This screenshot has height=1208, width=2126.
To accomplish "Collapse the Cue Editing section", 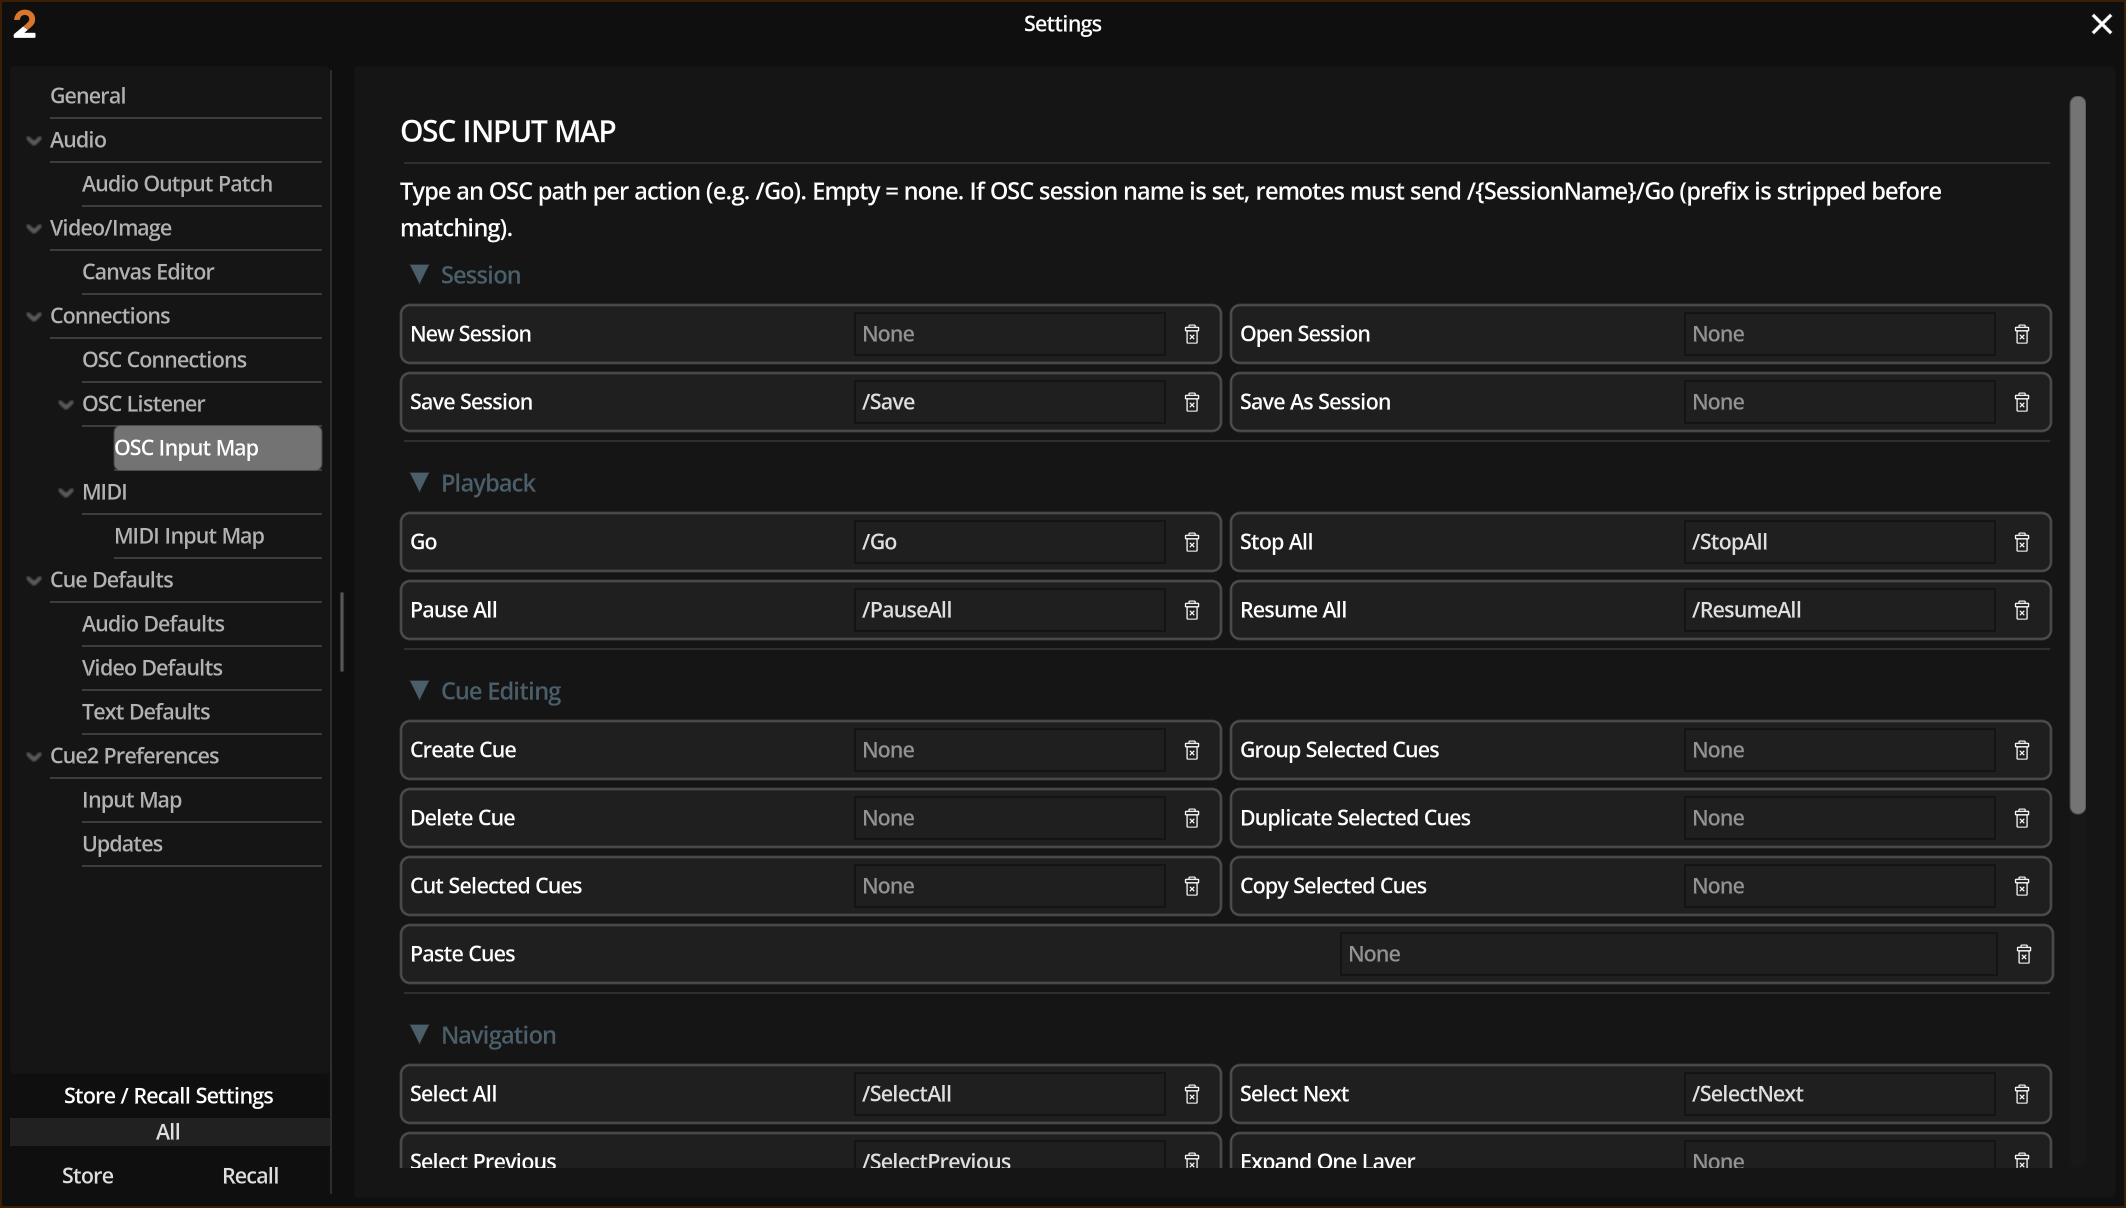I will [419, 690].
